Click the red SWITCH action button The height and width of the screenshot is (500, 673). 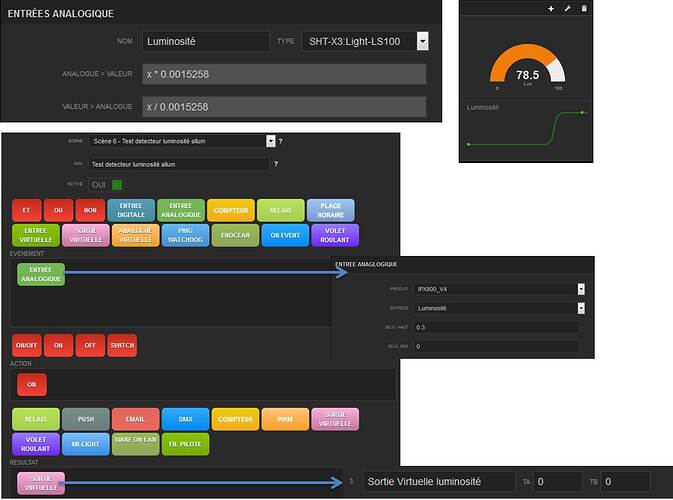(x=121, y=344)
